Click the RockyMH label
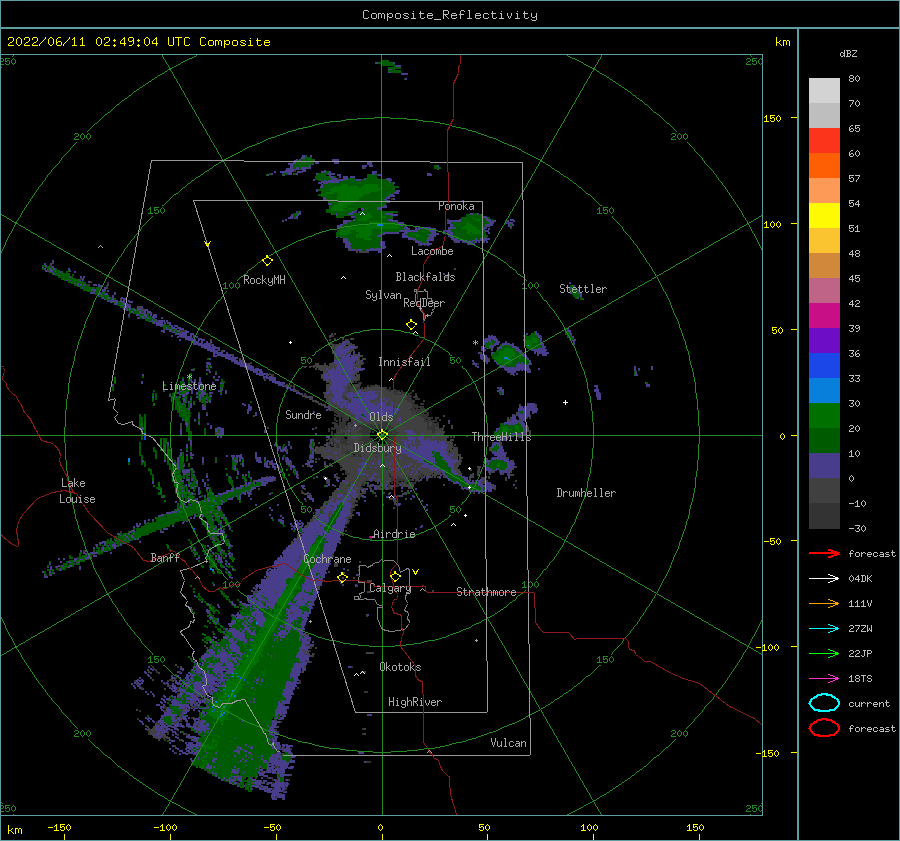Image resolution: width=900 pixels, height=841 pixels. (264, 280)
